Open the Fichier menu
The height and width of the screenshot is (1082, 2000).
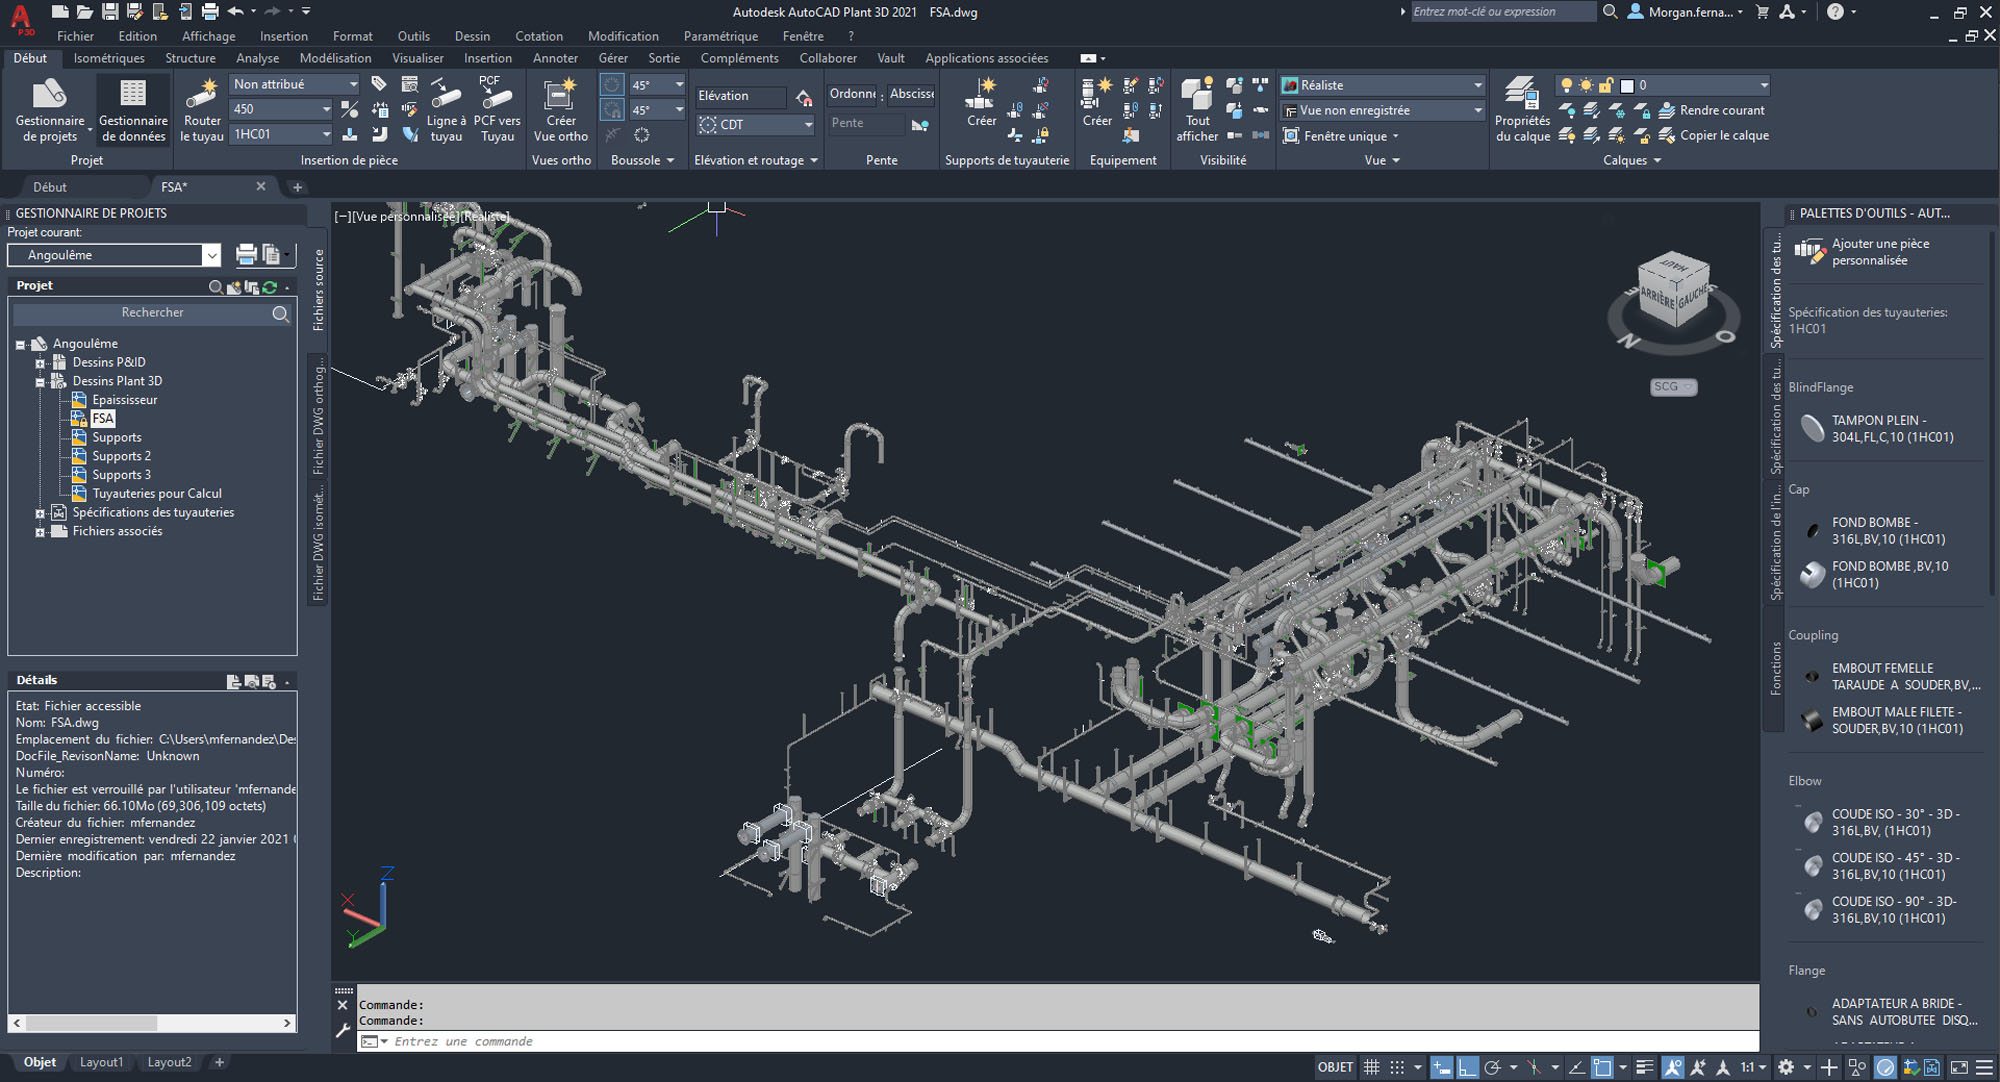(x=75, y=36)
